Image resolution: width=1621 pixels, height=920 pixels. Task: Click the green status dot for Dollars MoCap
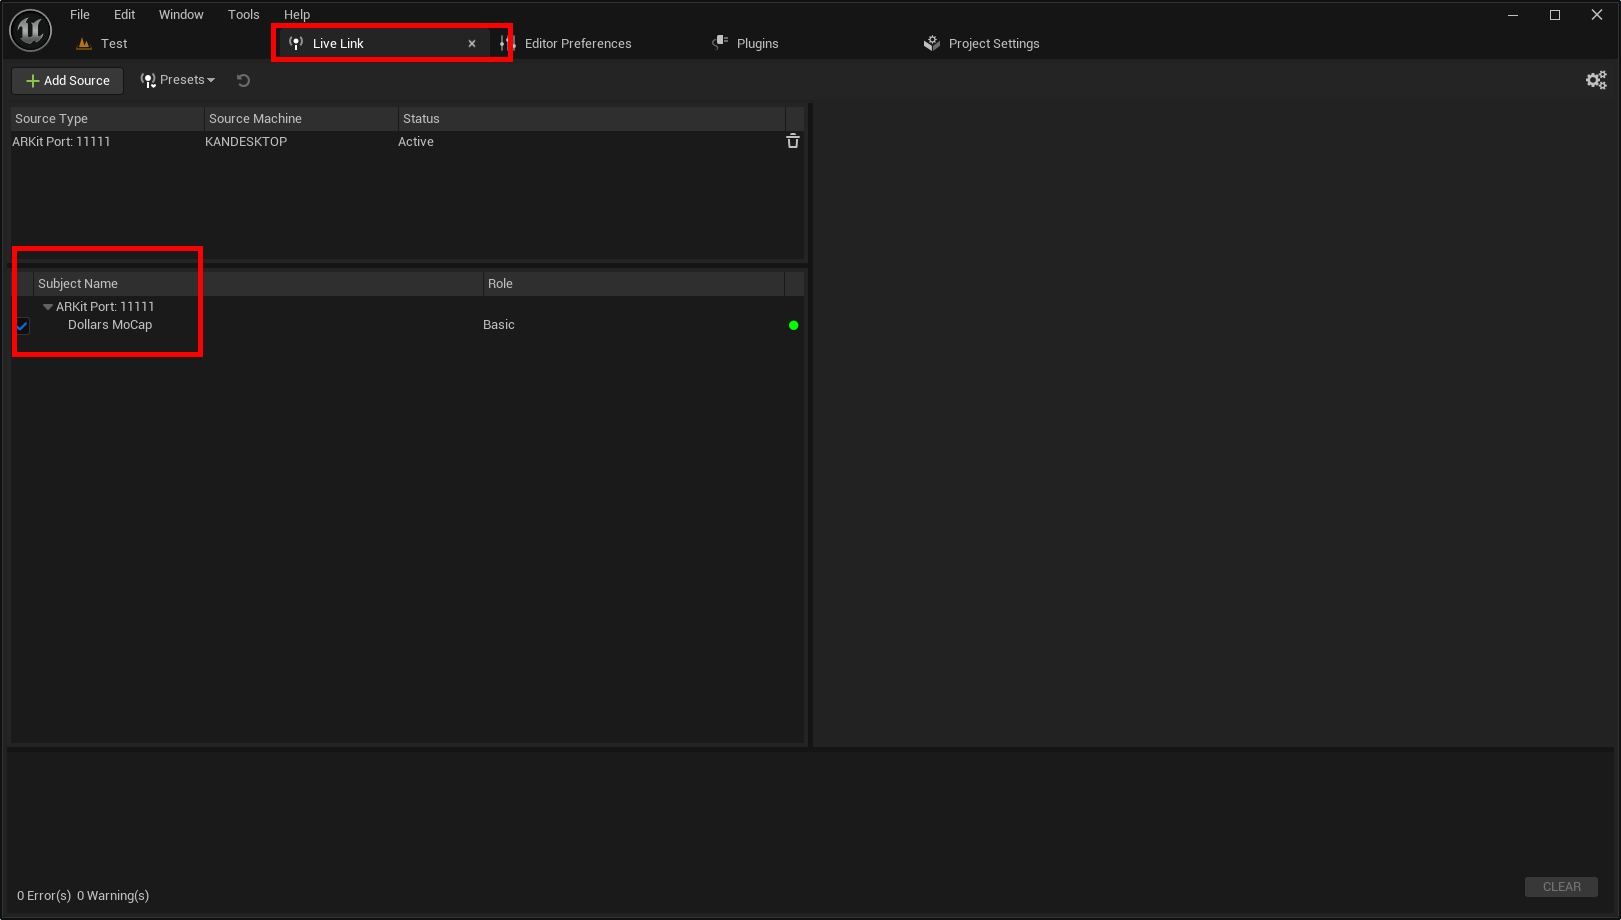[x=794, y=325]
